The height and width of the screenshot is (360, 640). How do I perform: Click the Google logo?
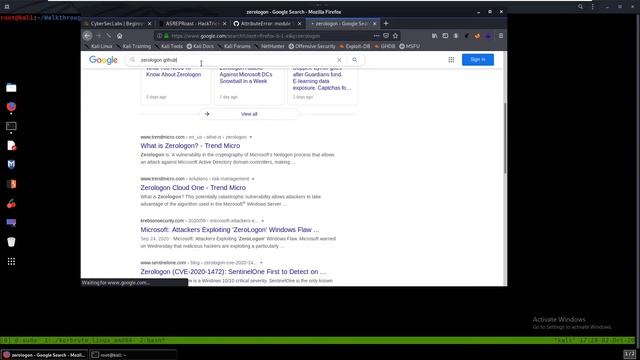click(103, 60)
